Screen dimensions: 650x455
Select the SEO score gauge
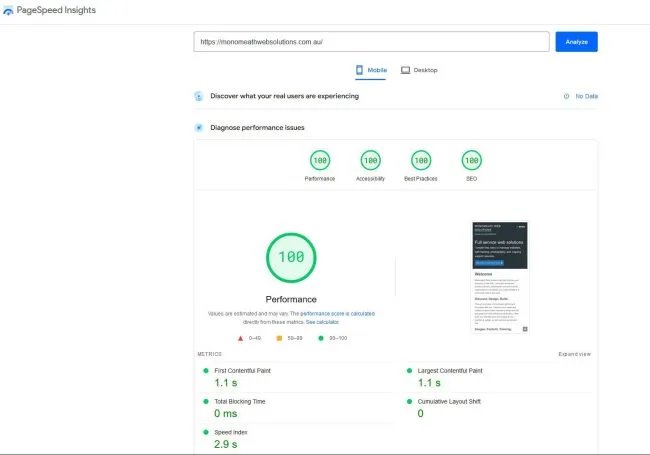pyautogui.click(x=472, y=160)
